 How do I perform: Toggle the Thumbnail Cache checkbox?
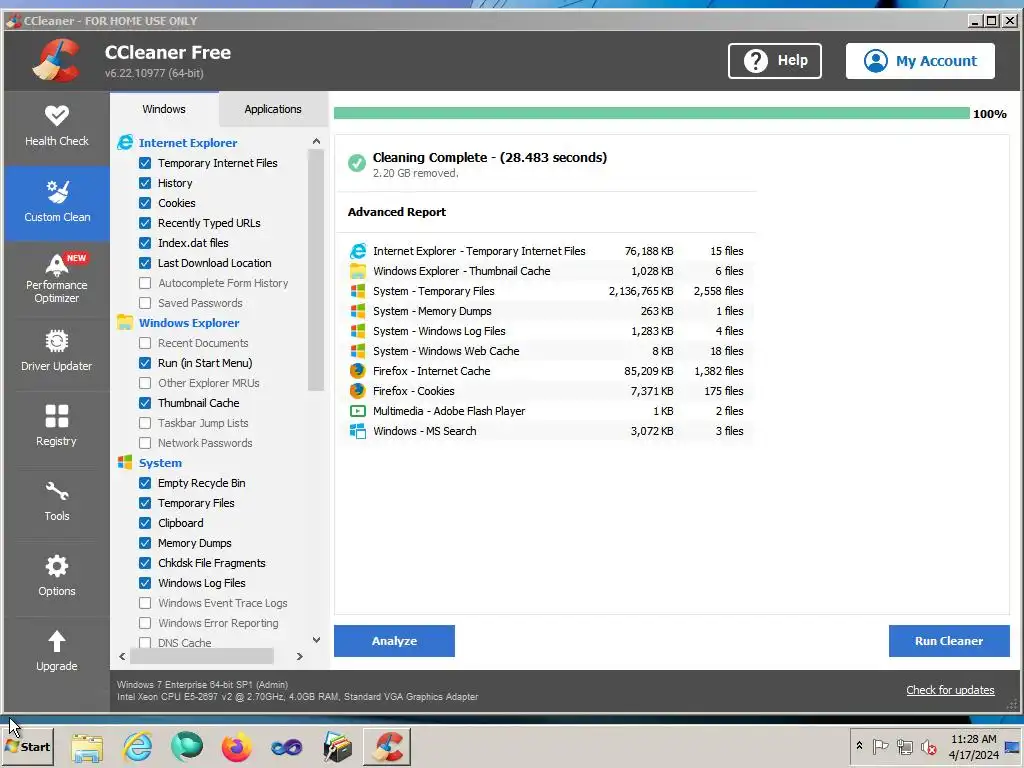coord(145,403)
